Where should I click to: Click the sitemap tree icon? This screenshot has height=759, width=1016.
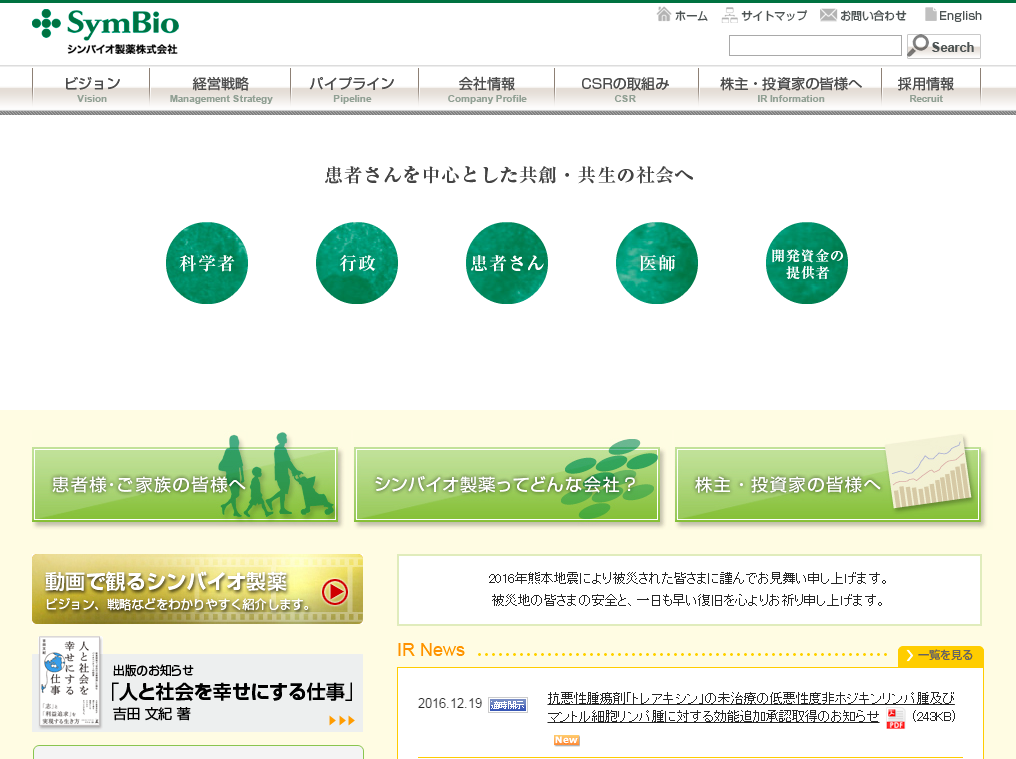[730, 15]
